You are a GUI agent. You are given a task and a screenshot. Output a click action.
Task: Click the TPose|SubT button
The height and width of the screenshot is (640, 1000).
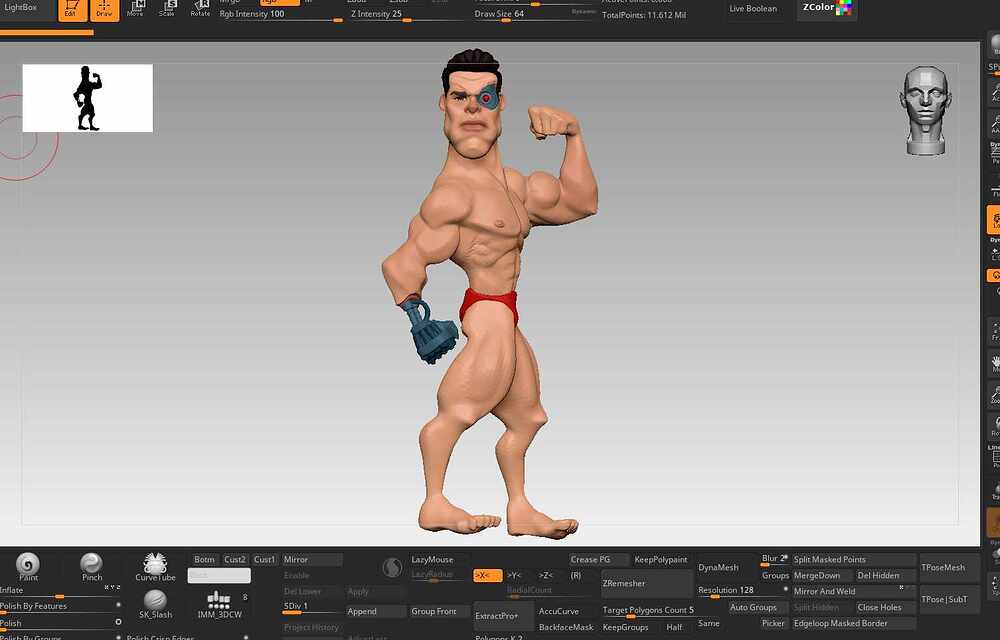(x=950, y=599)
